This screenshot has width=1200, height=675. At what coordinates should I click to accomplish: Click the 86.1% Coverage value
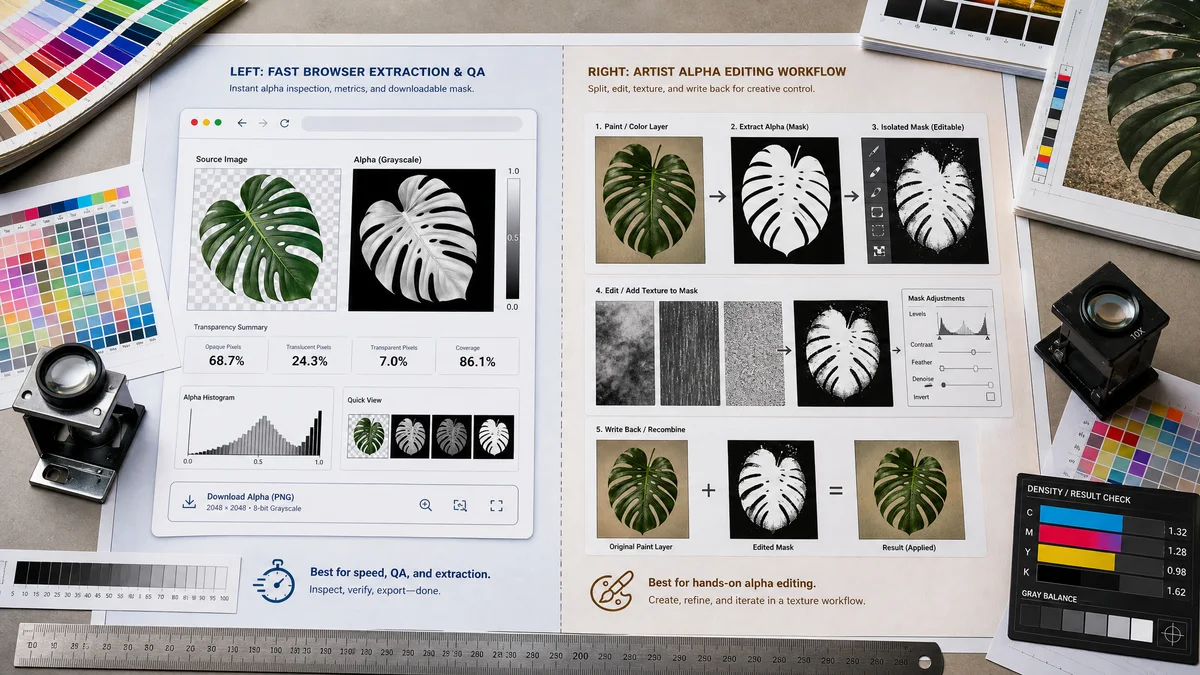477,361
